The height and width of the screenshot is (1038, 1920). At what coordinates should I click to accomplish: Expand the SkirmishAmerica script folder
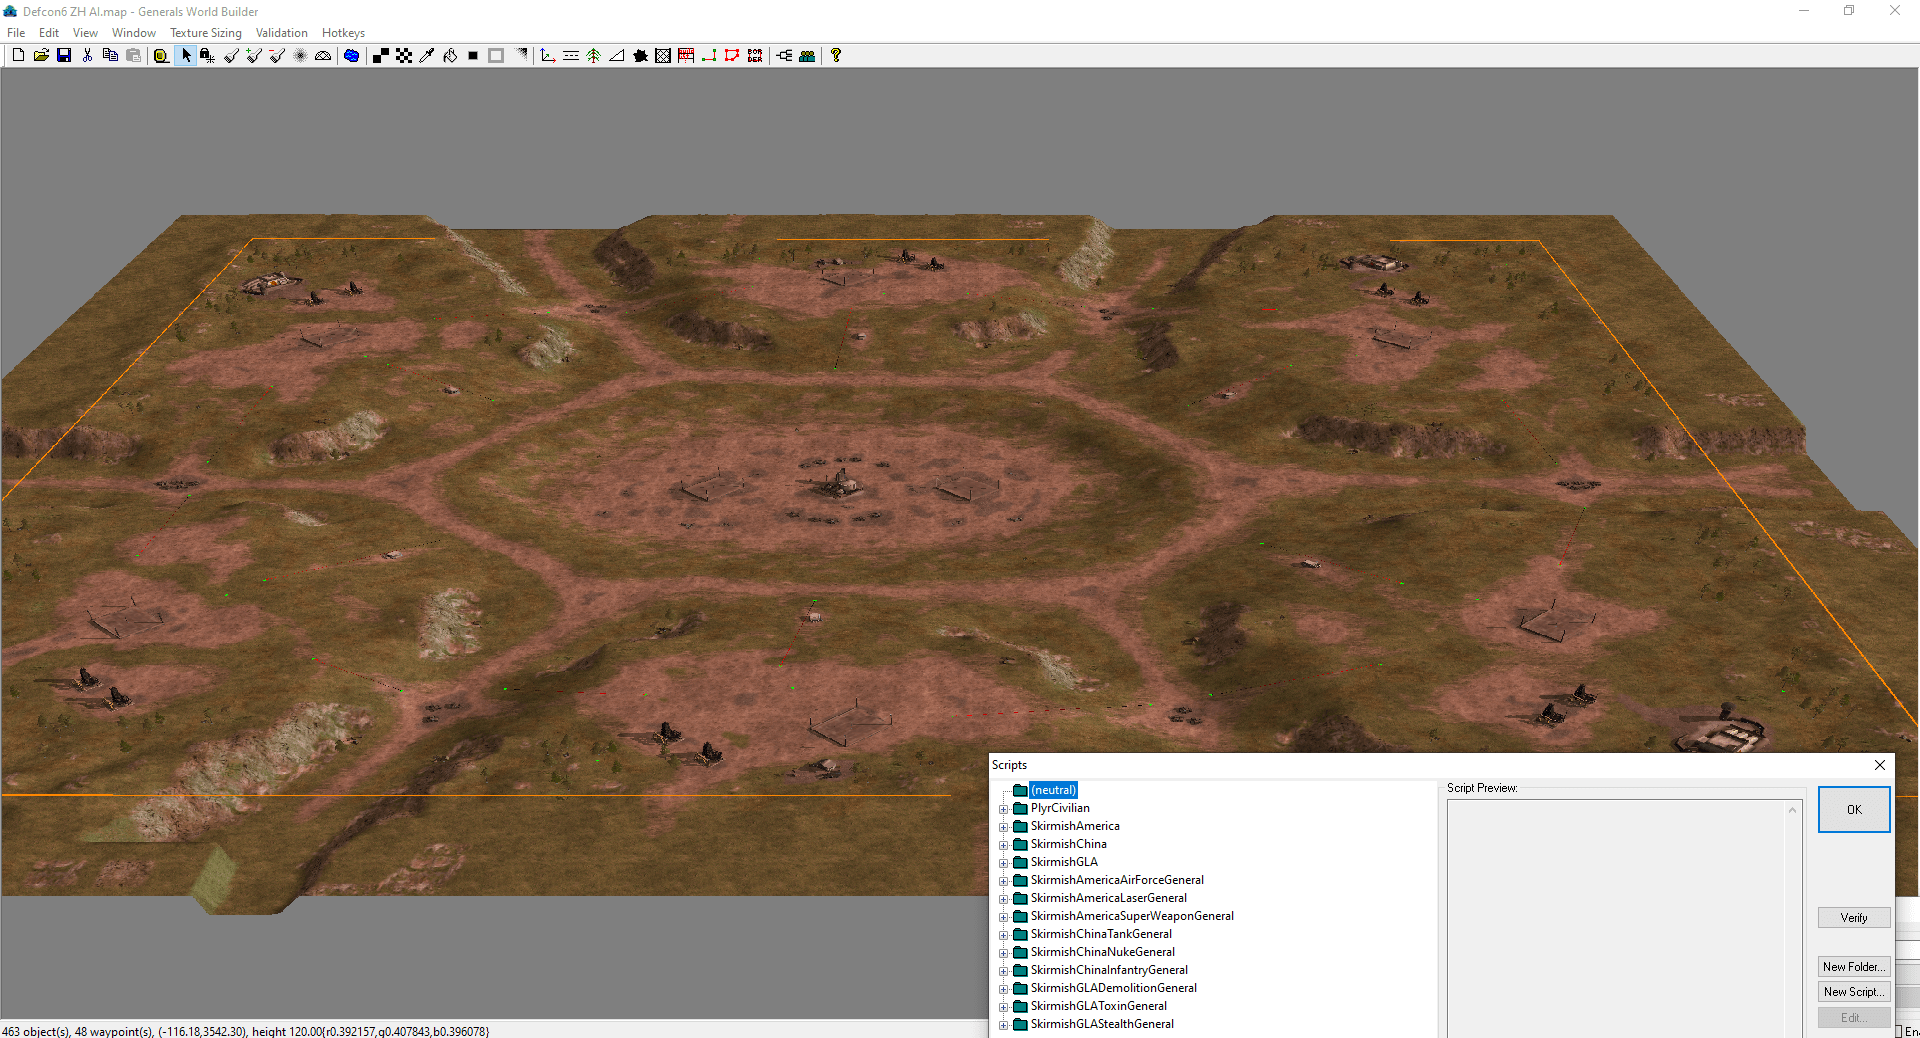1004,827
